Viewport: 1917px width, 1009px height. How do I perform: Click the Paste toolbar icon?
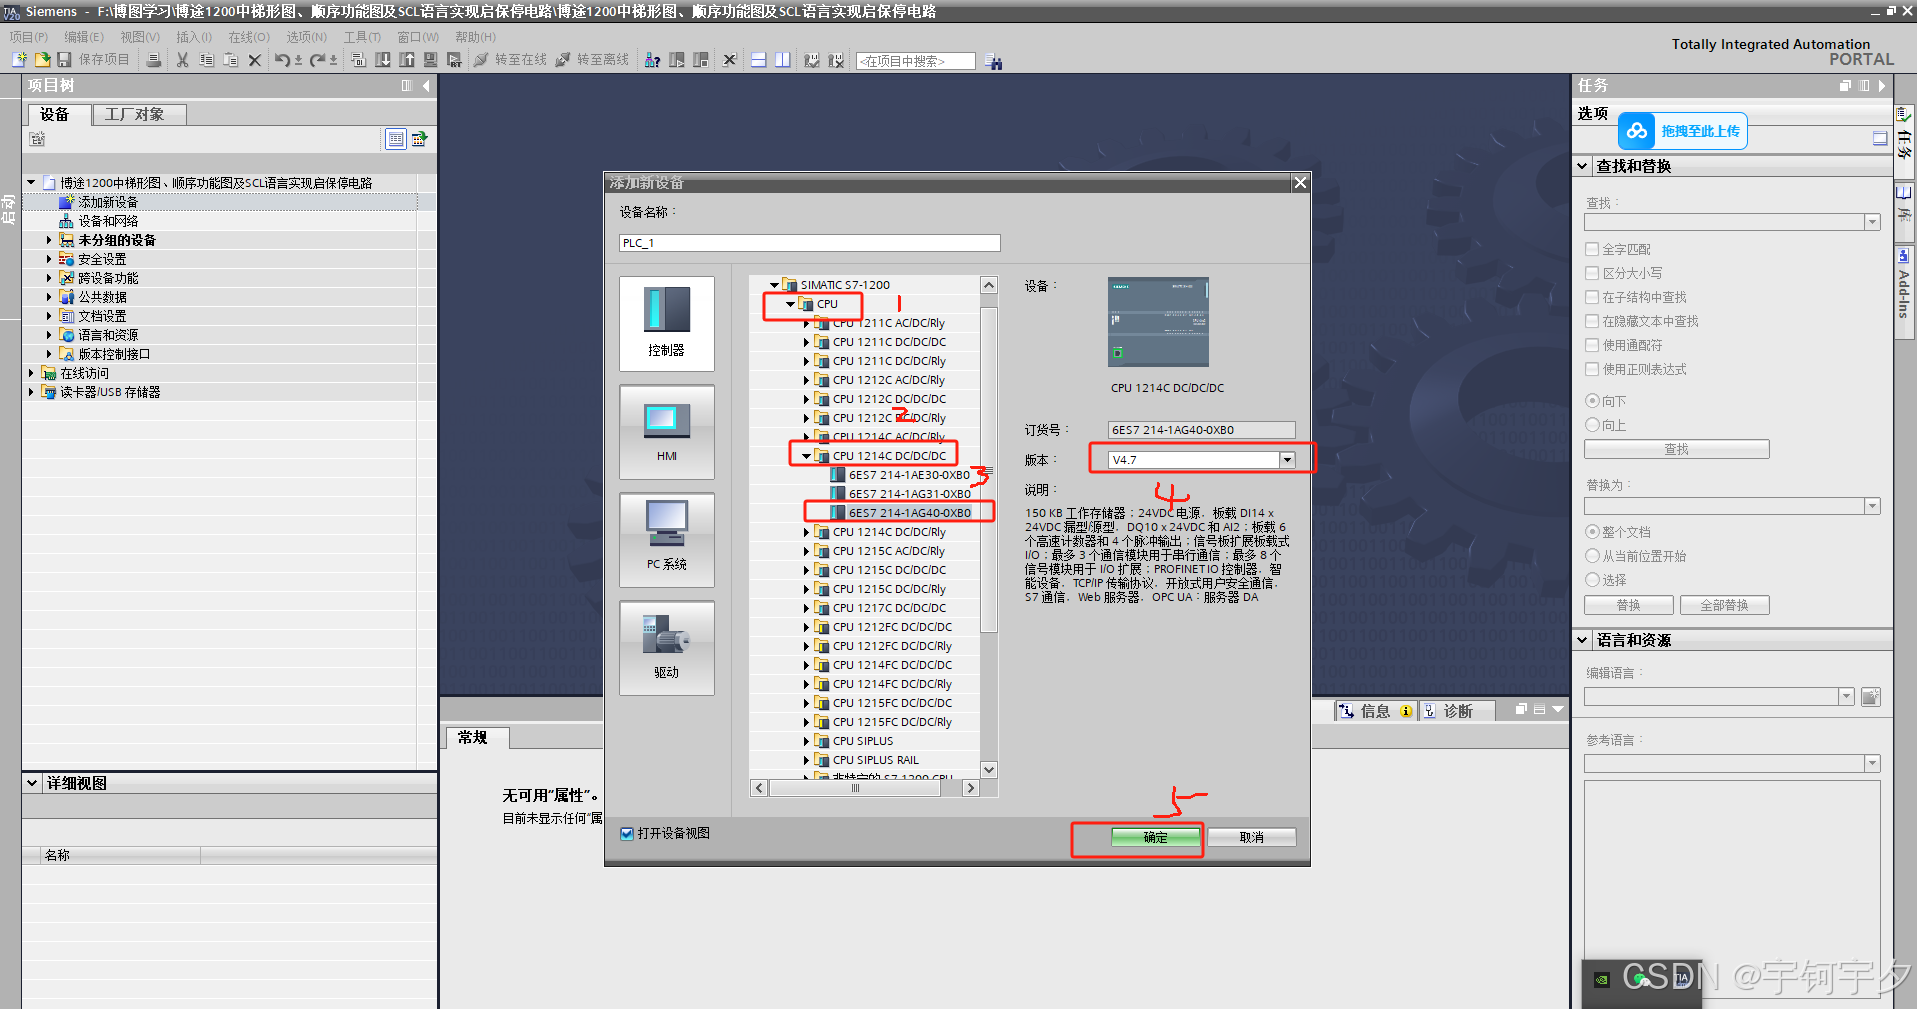click(230, 60)
